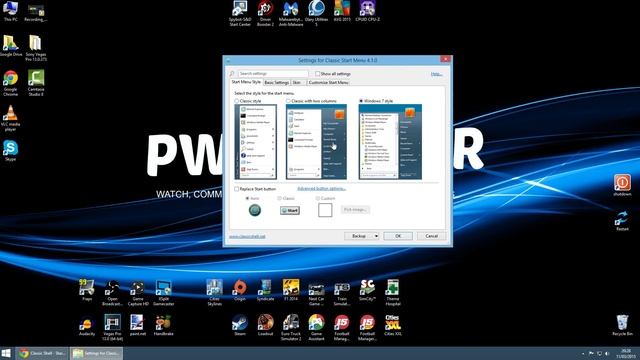
Task: Choose the Windows 7 style radio button
Action: pos(361,101)
